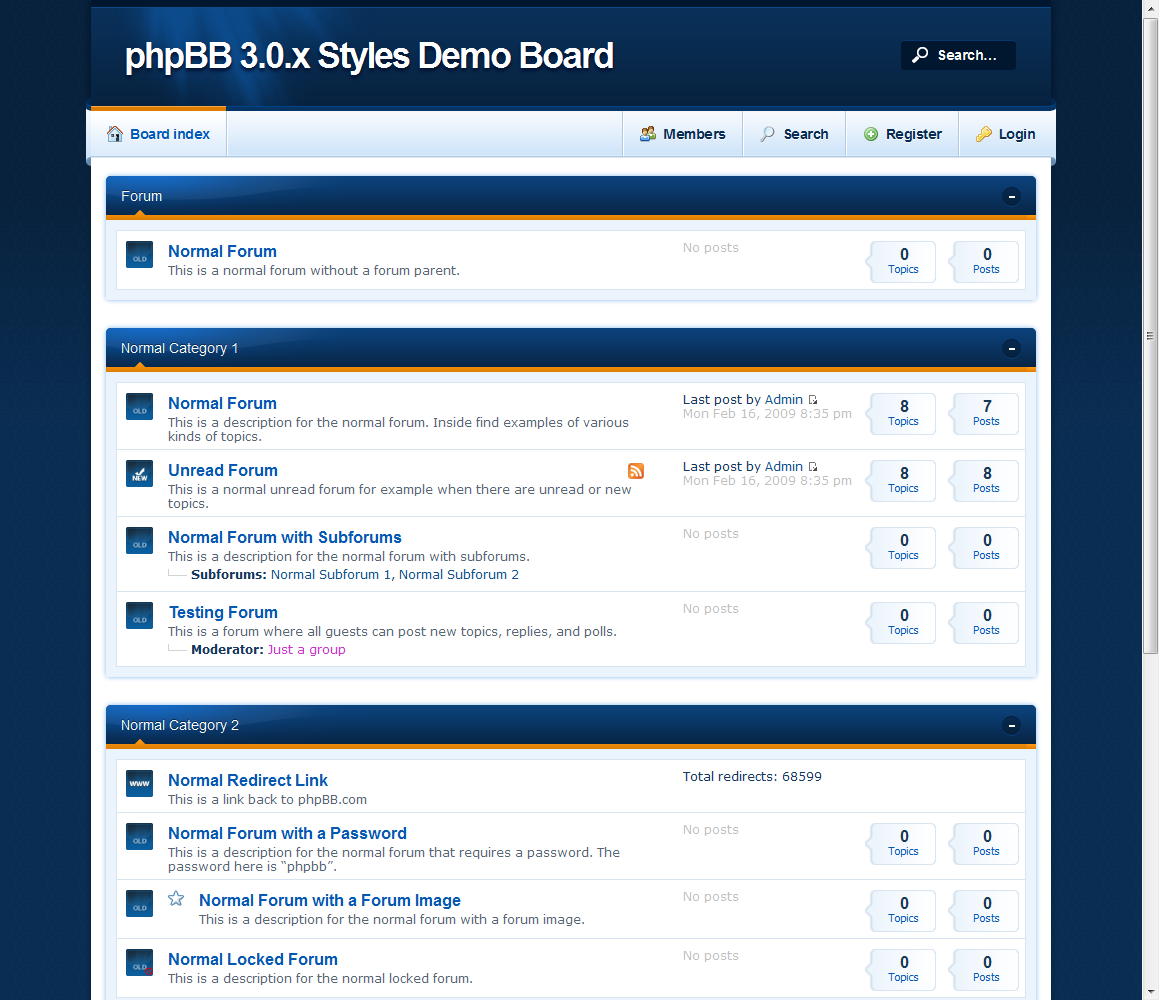Click the NEW status icon for Unread Forum
The width and height of the screenshot is (1159, 1003).
pos(139,473)
